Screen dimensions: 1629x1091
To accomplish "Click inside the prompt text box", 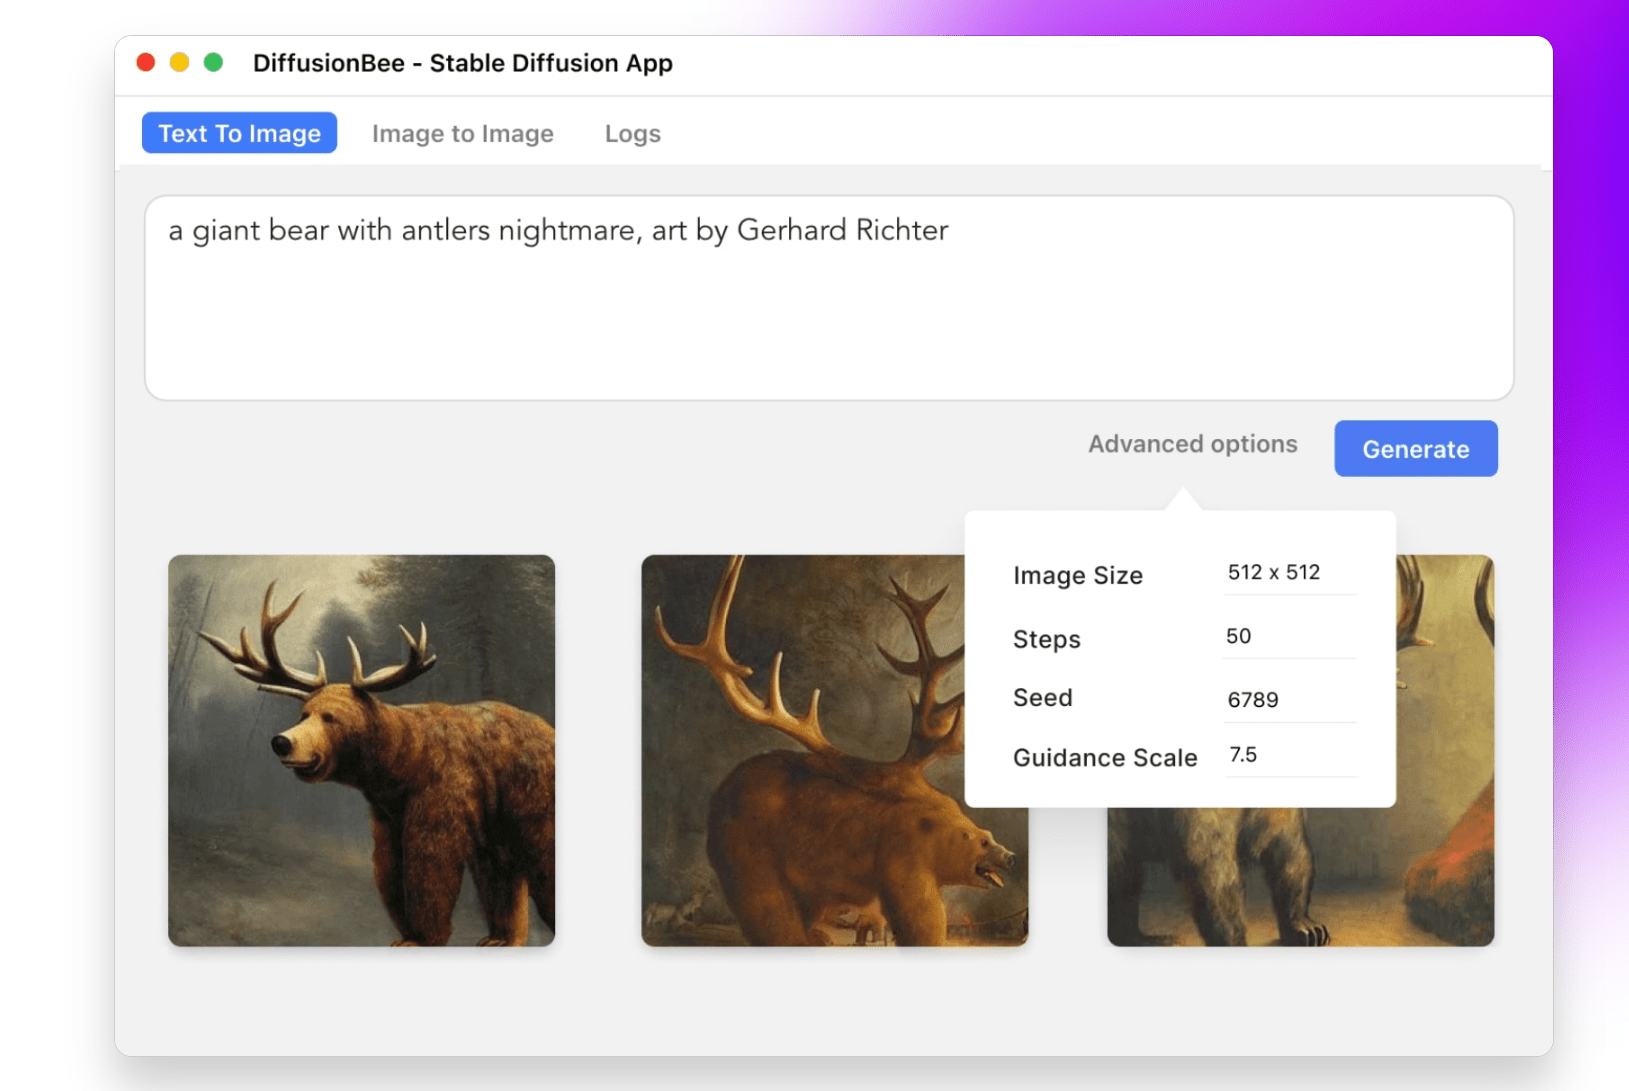I will coord(828,298).
